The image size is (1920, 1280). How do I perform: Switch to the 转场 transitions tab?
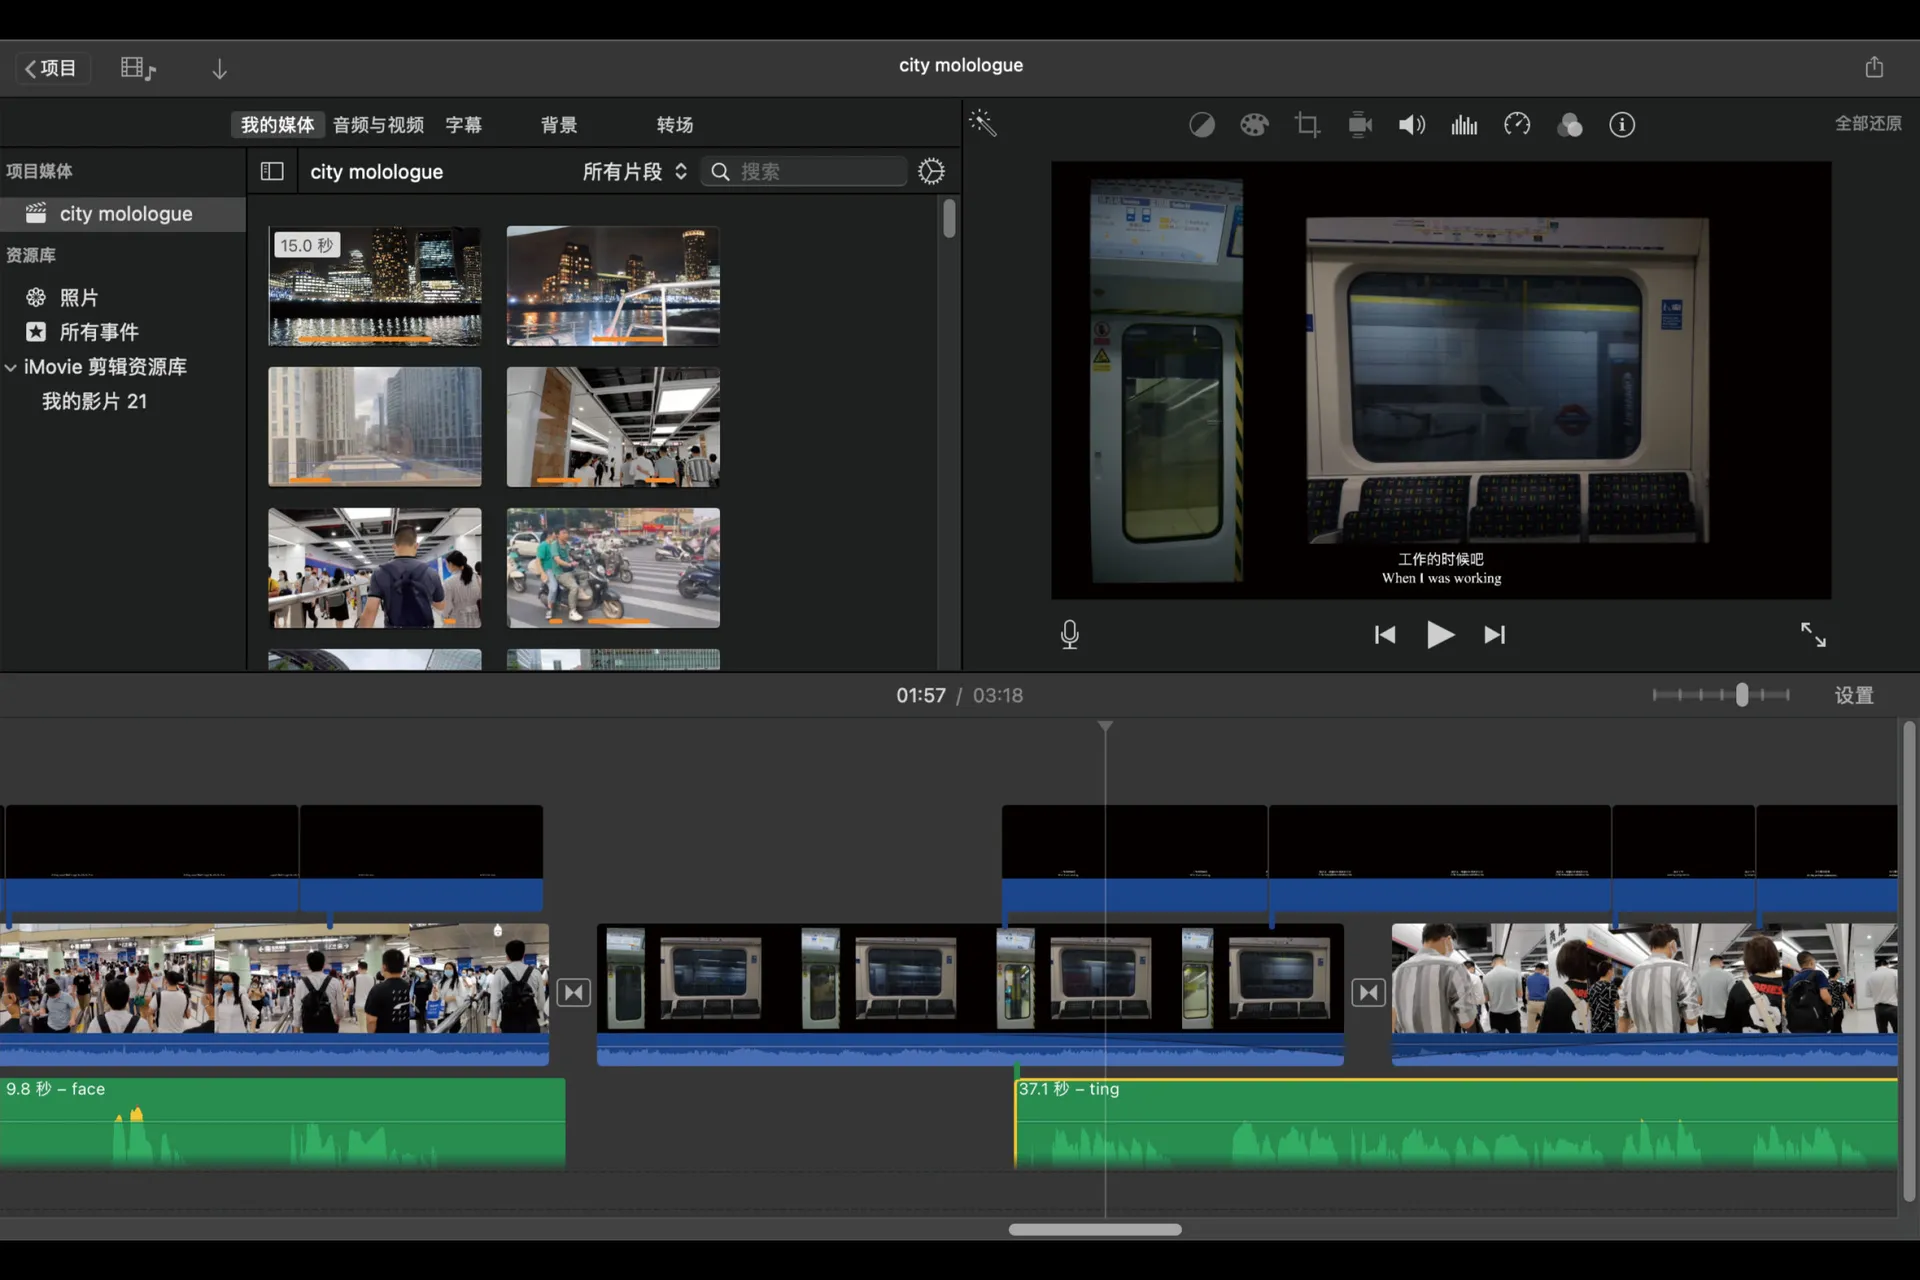pyautogui.click(x=675, y=125)
